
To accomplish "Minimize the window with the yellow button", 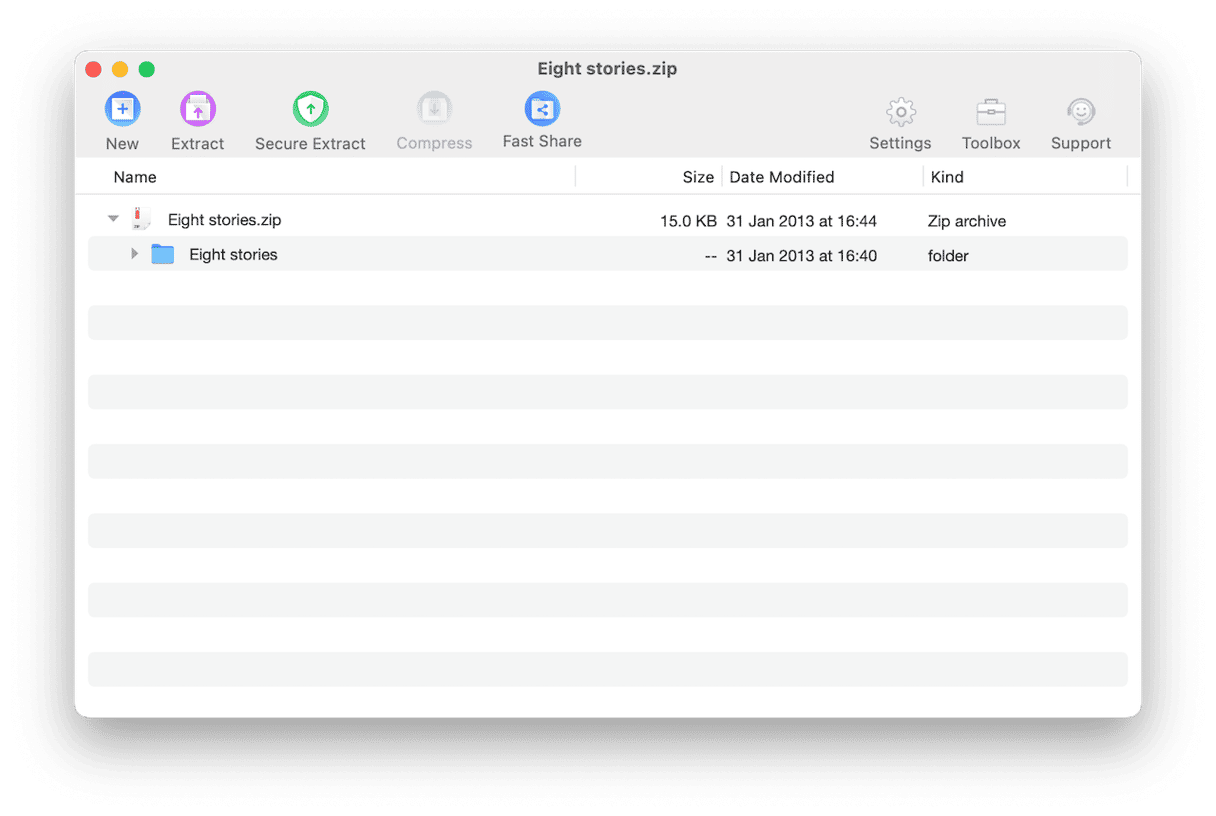I will click(x=120, y=69).
